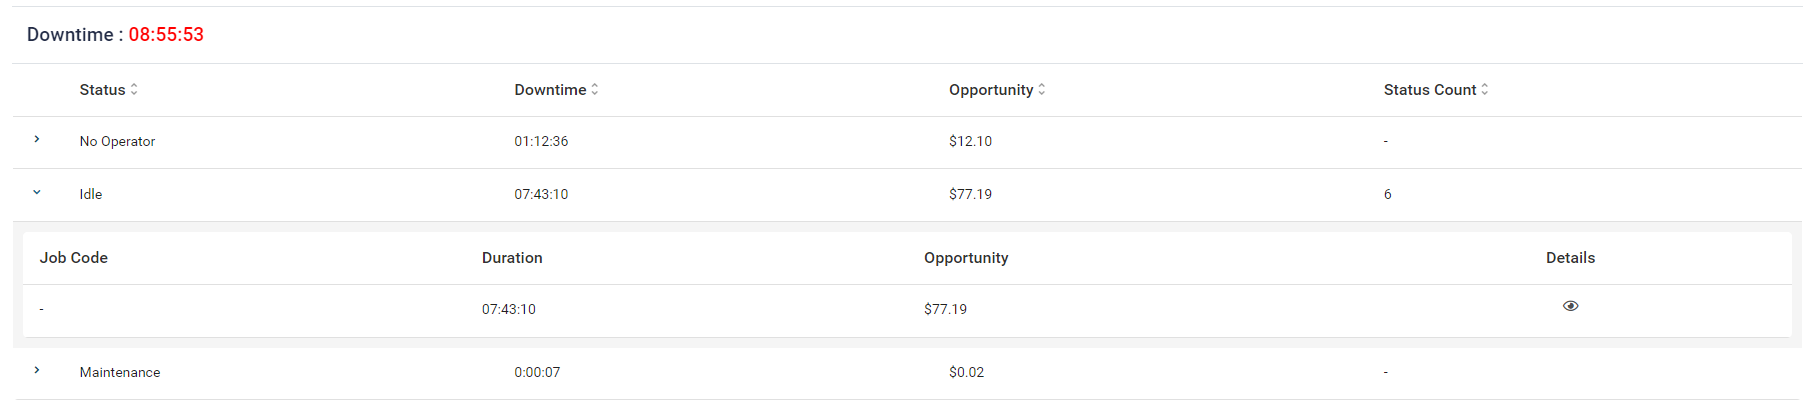
Task: Click the Duration sub-table header
Action: click(512, 258)
